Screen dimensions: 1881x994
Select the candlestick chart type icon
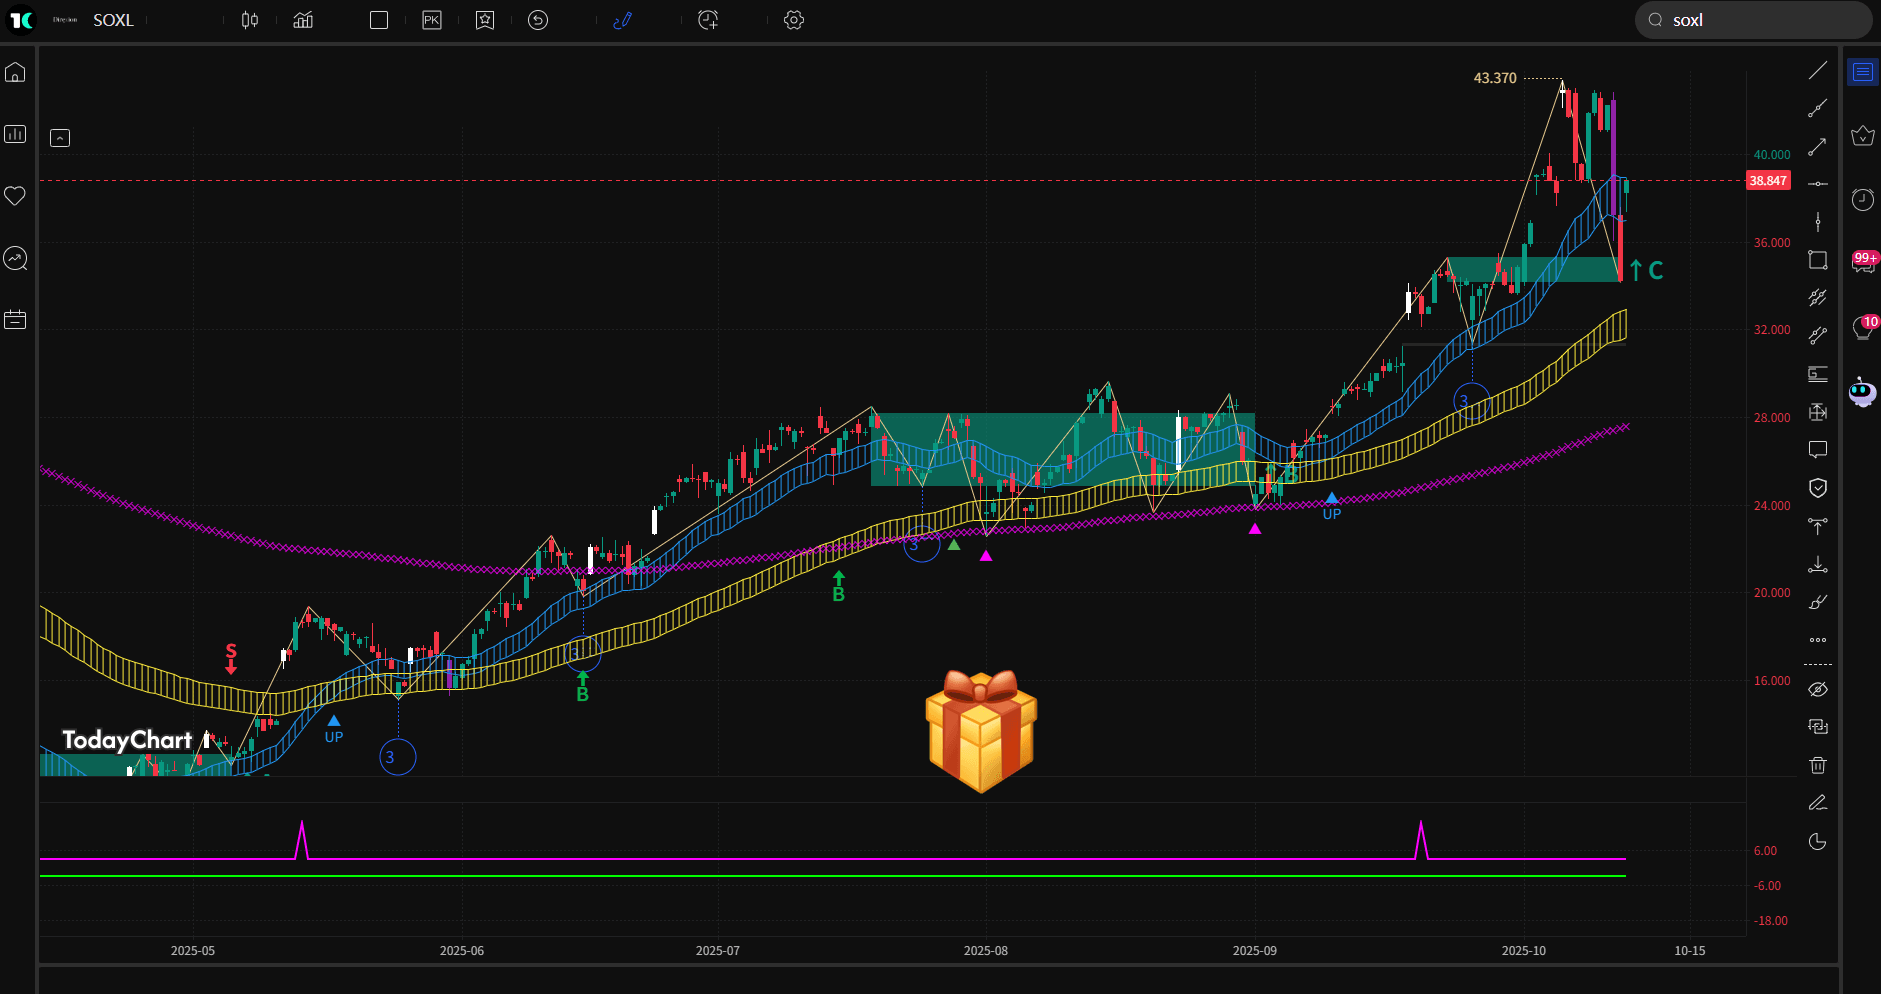tap(250, 20)
